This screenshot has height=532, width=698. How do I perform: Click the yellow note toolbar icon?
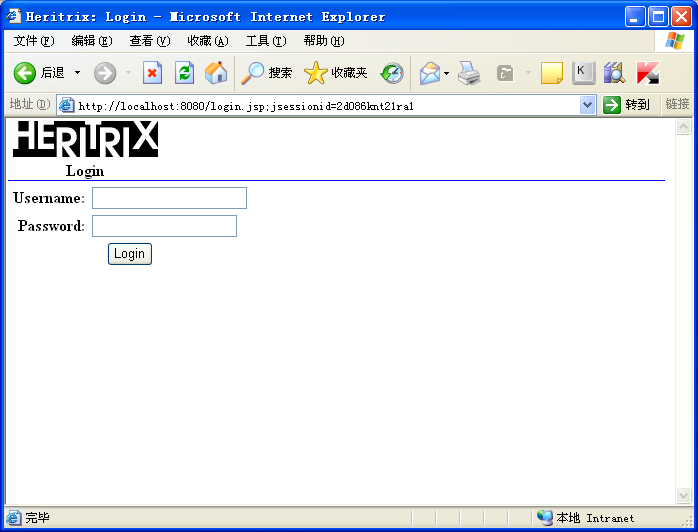pyautogui.click(x=552, y=73)
